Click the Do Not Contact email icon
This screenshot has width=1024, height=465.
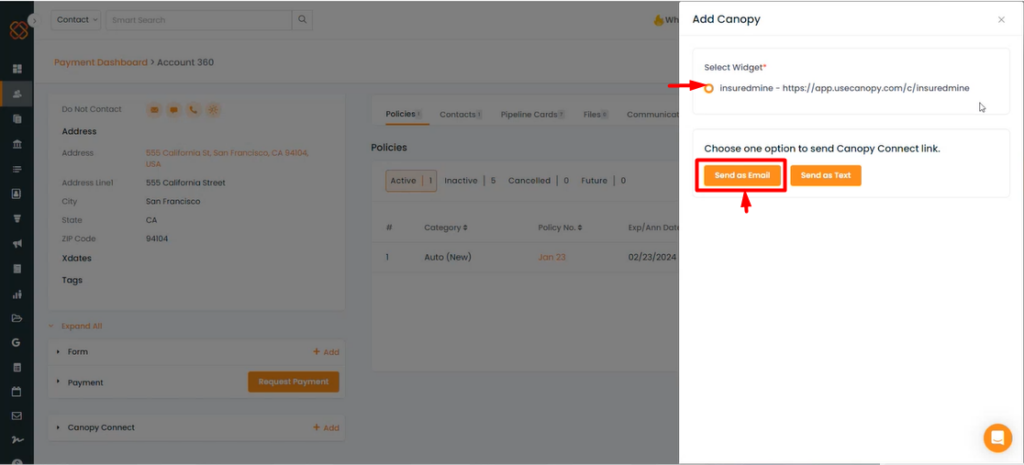154,110
